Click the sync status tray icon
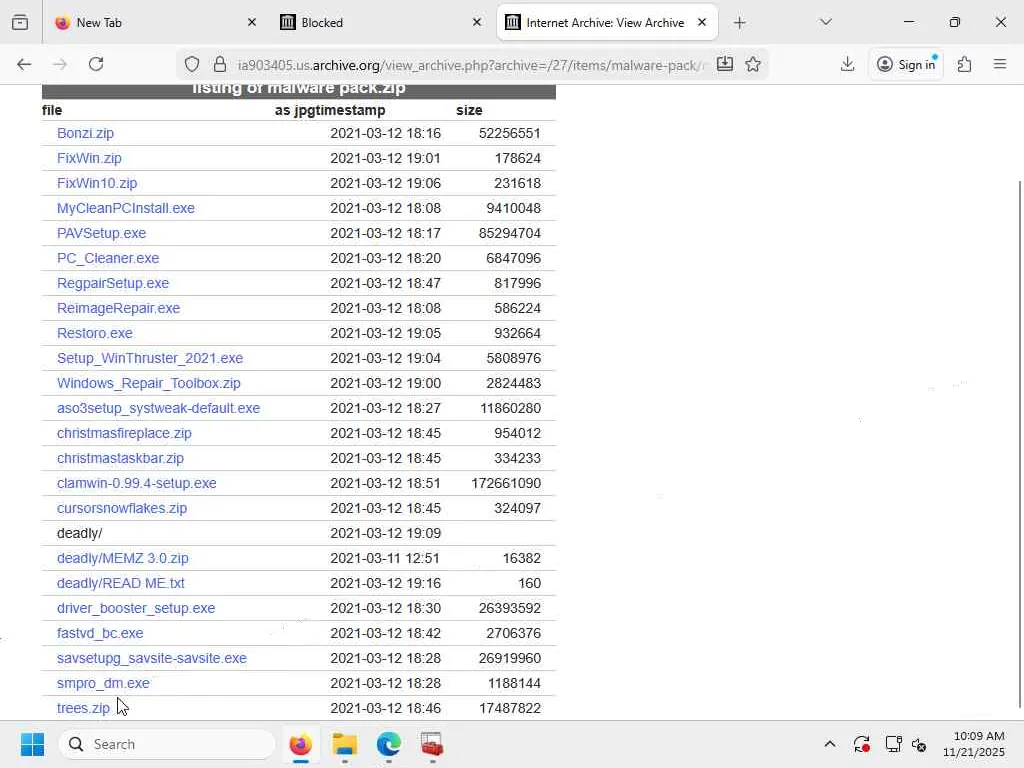 (x=861, y=744)
